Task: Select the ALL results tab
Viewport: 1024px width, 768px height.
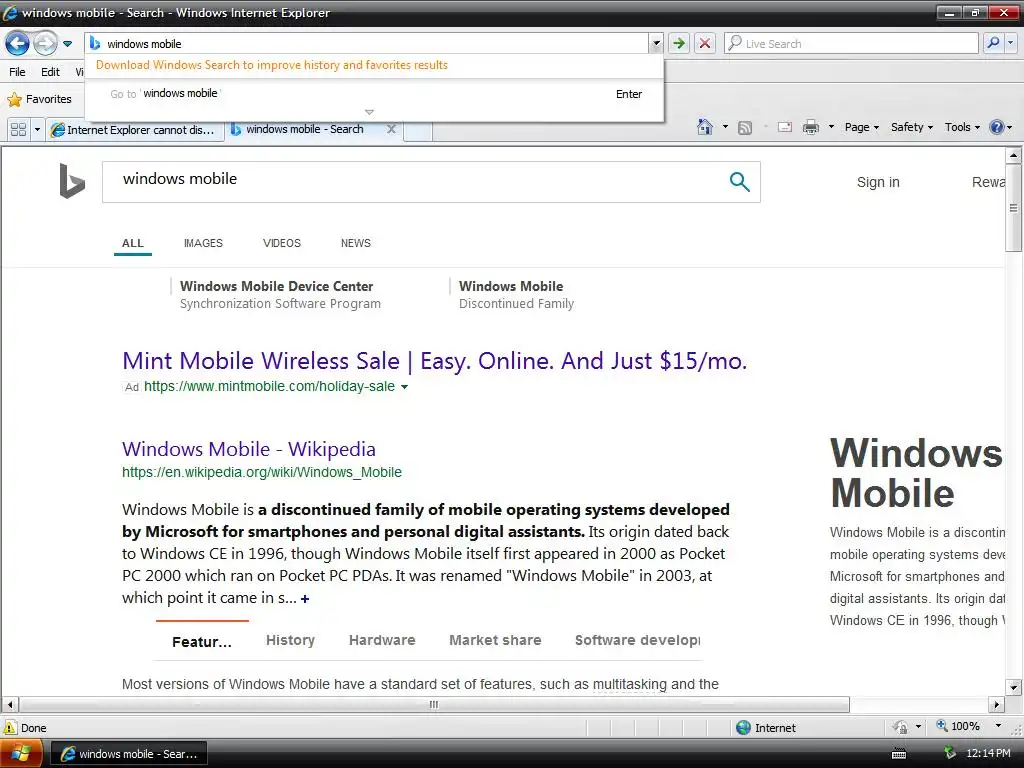Action: pyautogui.click(x=133, y=243)
